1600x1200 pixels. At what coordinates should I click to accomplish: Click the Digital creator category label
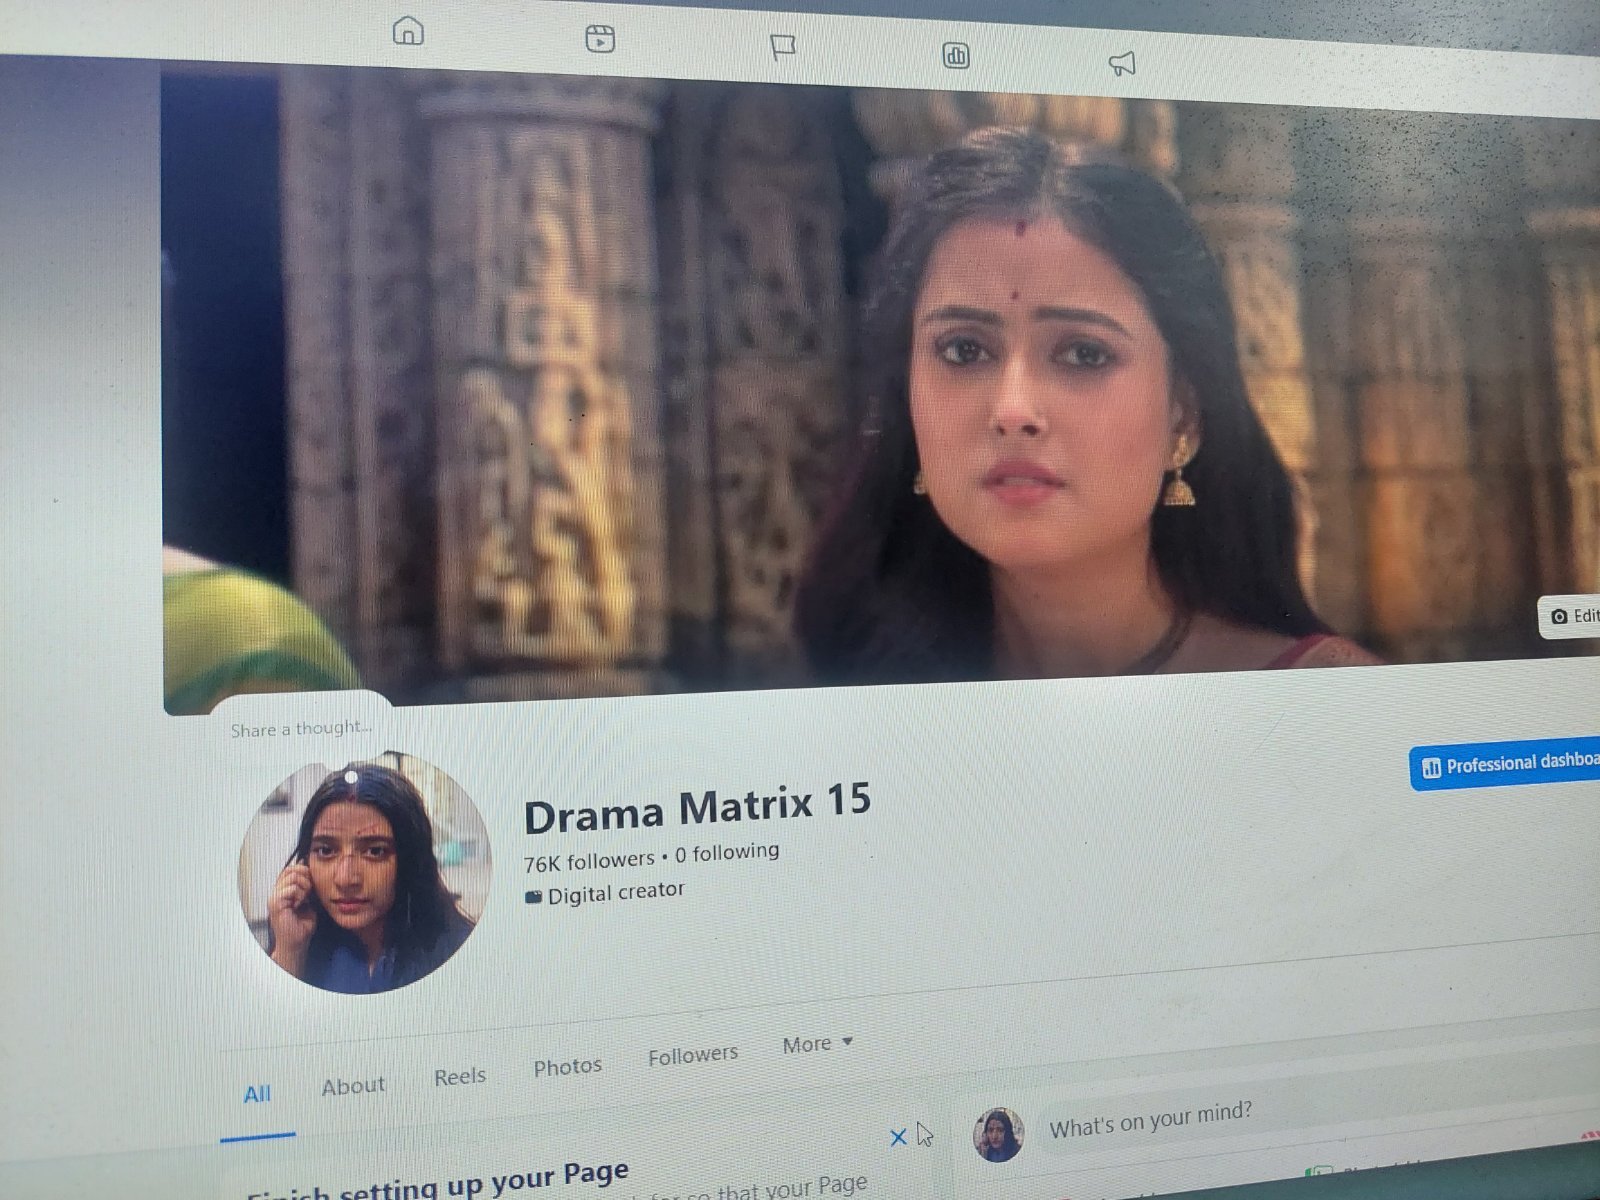point(605,892)
